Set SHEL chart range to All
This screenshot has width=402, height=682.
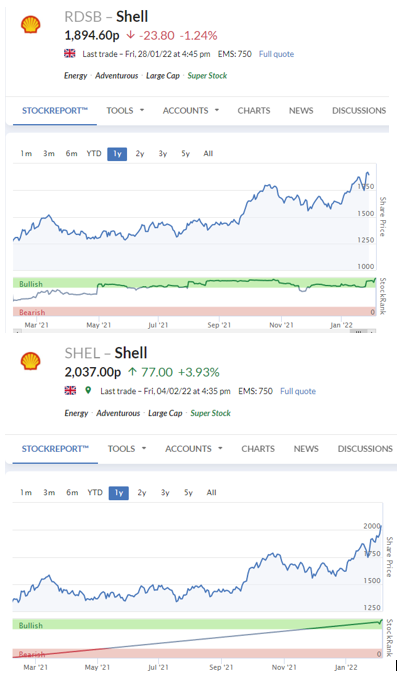(211, 492)
